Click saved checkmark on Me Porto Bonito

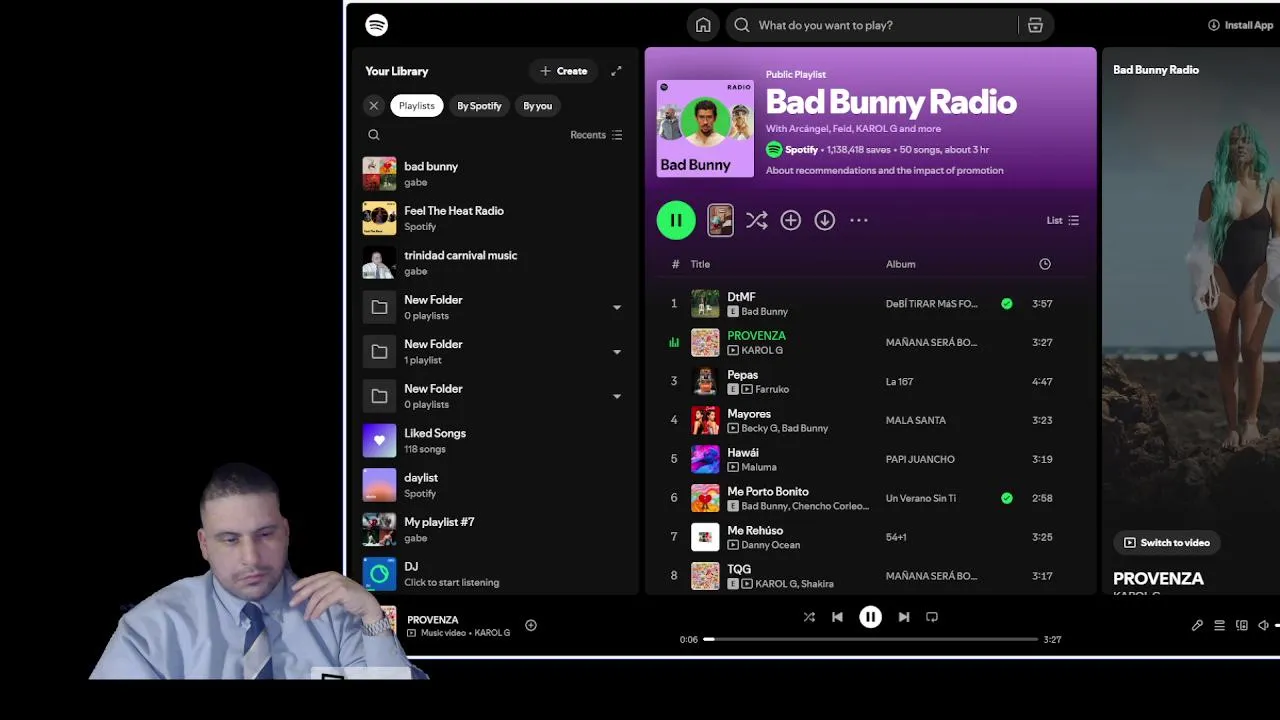pyautogui.click(x=1007, y=498)
